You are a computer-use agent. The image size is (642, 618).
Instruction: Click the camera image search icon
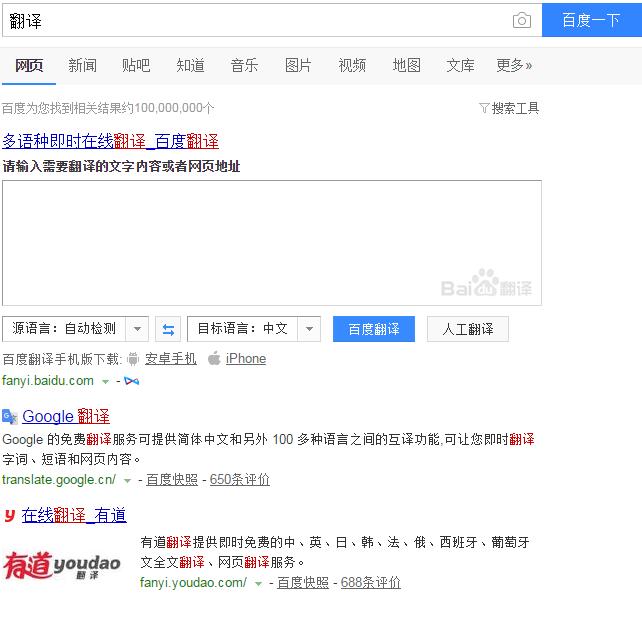[522, 20]
